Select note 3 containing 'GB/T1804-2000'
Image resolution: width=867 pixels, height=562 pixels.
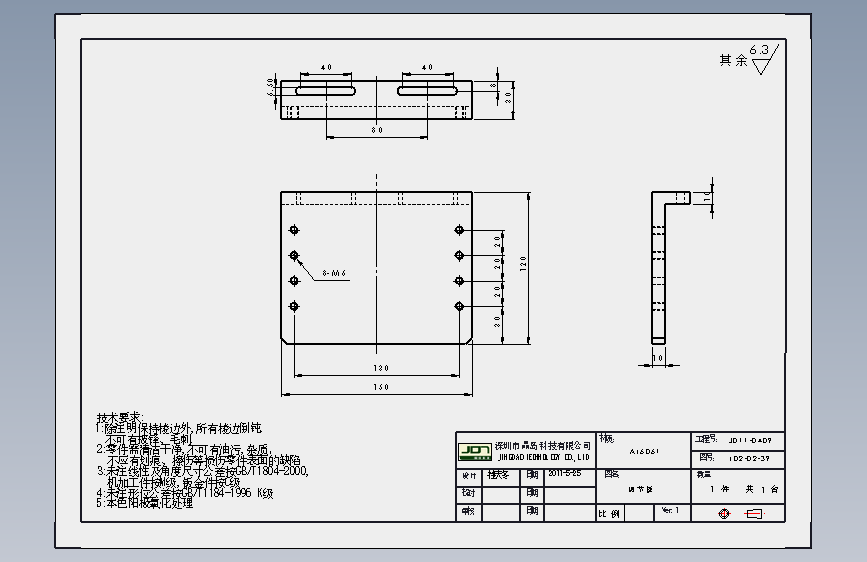tap(203, 477)
